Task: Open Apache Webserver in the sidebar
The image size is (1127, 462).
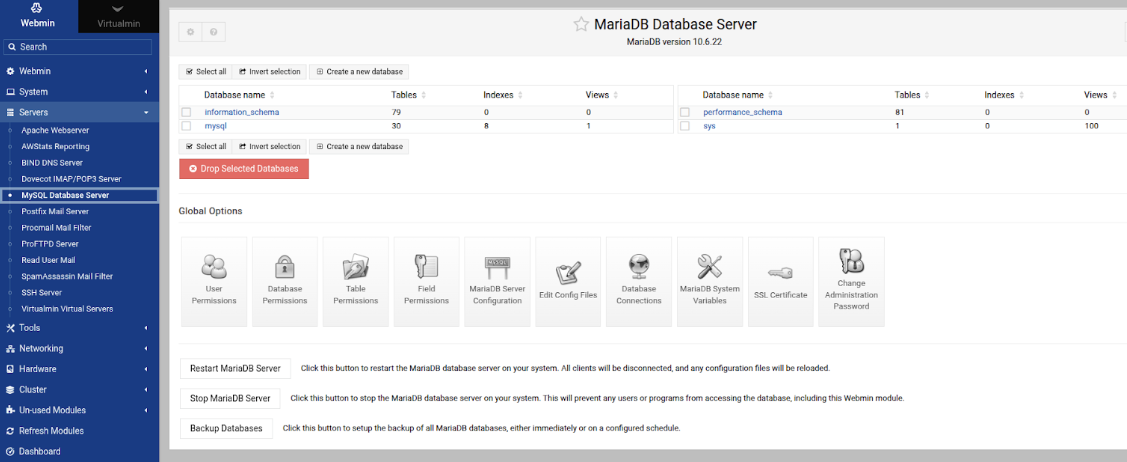Action: coord(55,130)
